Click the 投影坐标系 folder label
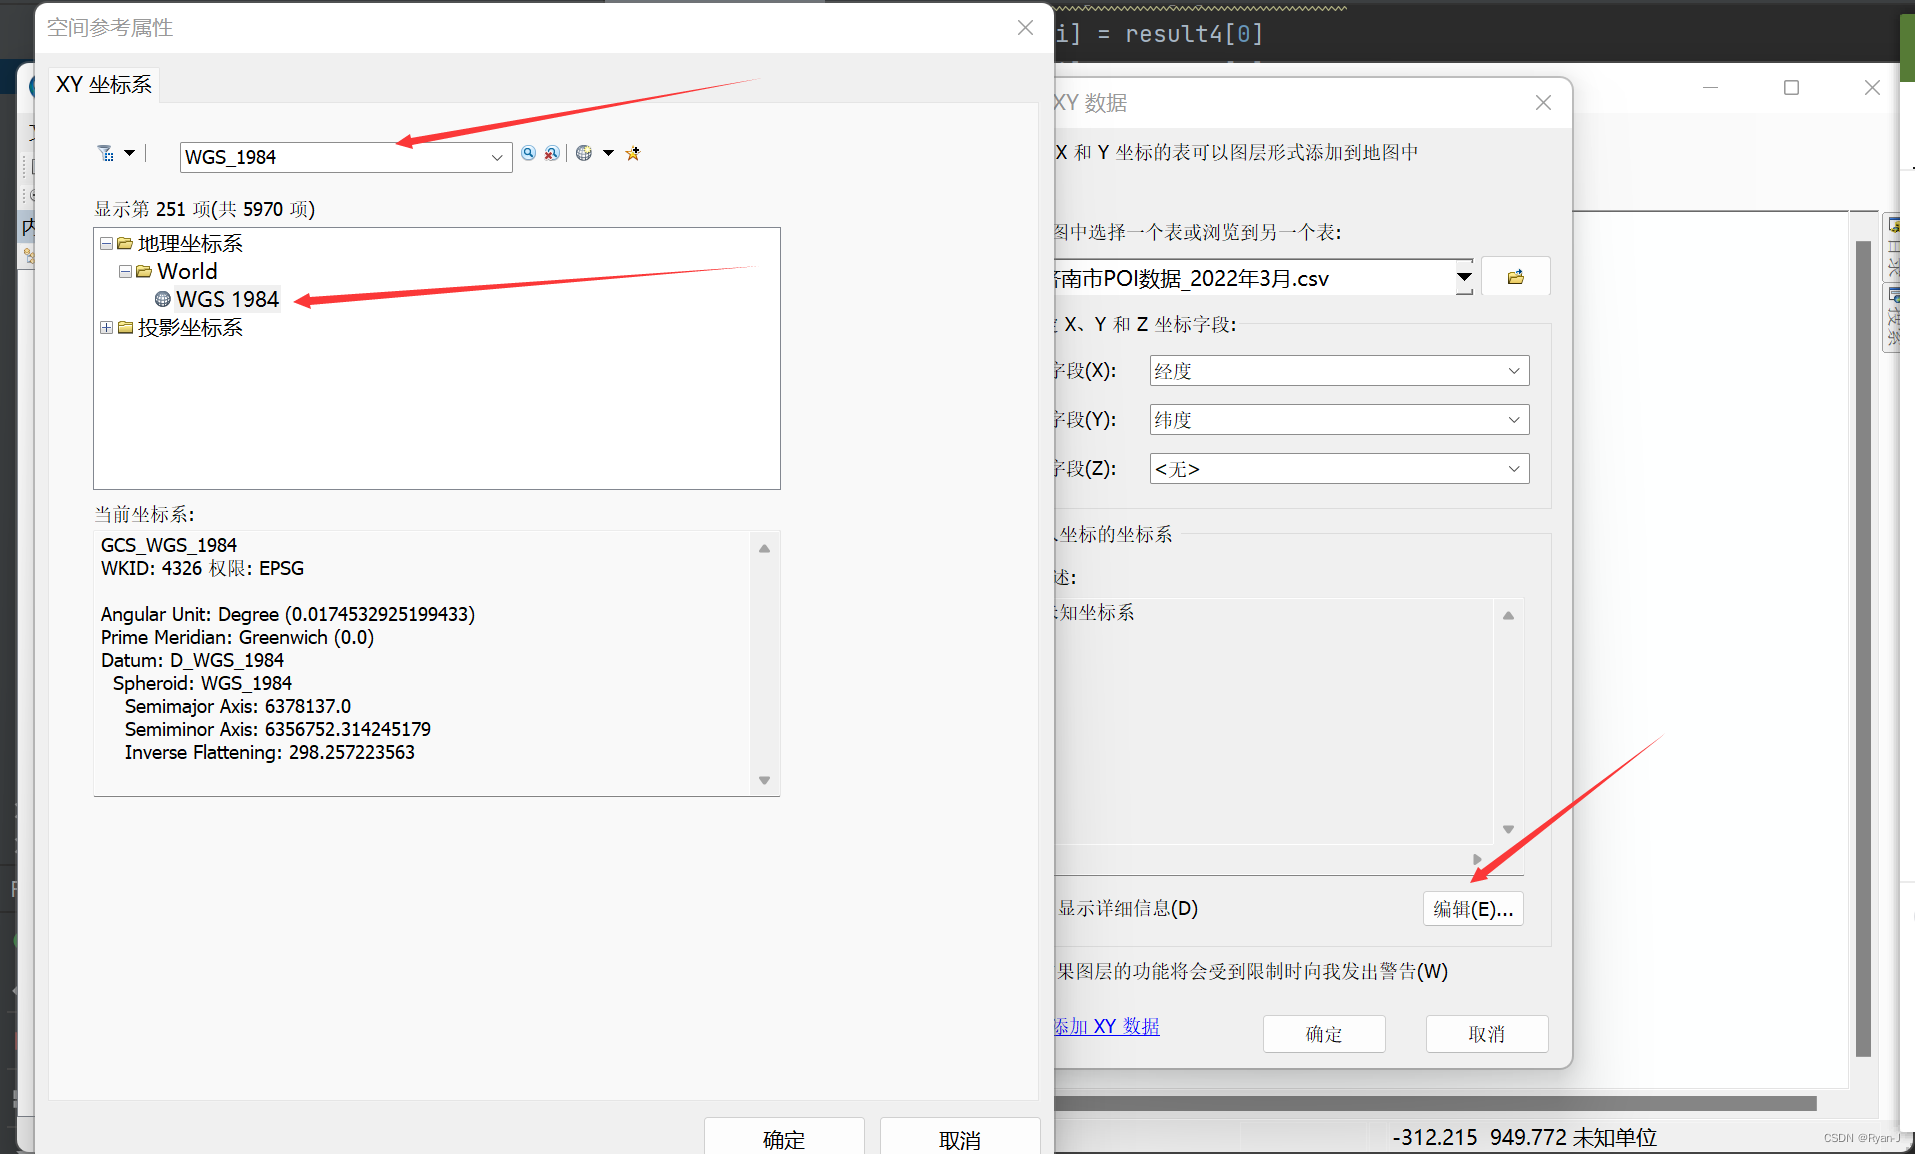This screenshot has width=1915, height=1154. click(190, 327)
